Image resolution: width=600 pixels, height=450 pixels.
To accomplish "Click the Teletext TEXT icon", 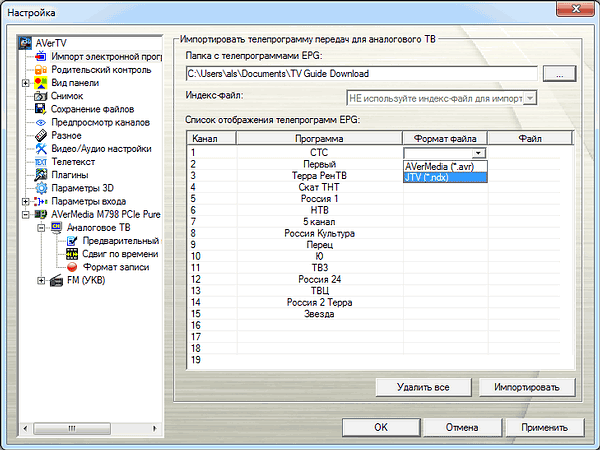I will 41,162.
